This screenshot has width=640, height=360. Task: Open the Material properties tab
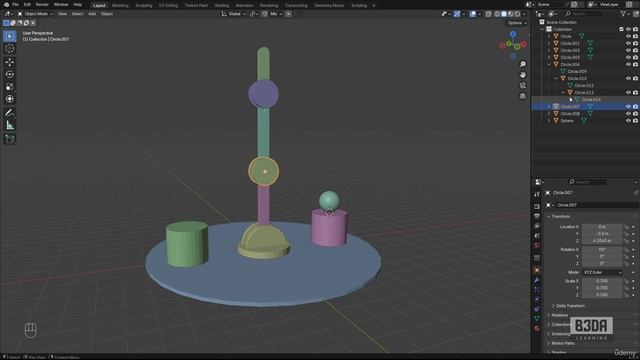(537, 328)
